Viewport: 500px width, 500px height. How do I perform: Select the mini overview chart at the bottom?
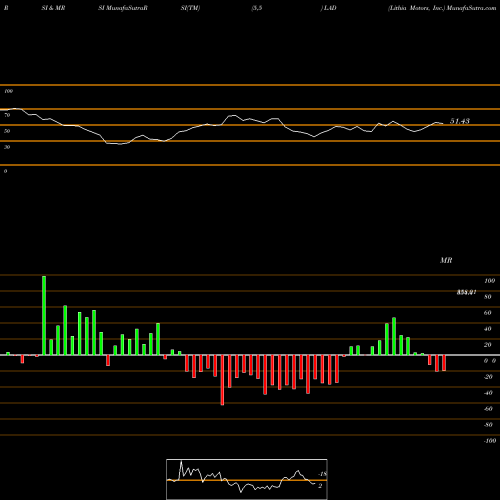pyautogui.click(x=247, y=479)
